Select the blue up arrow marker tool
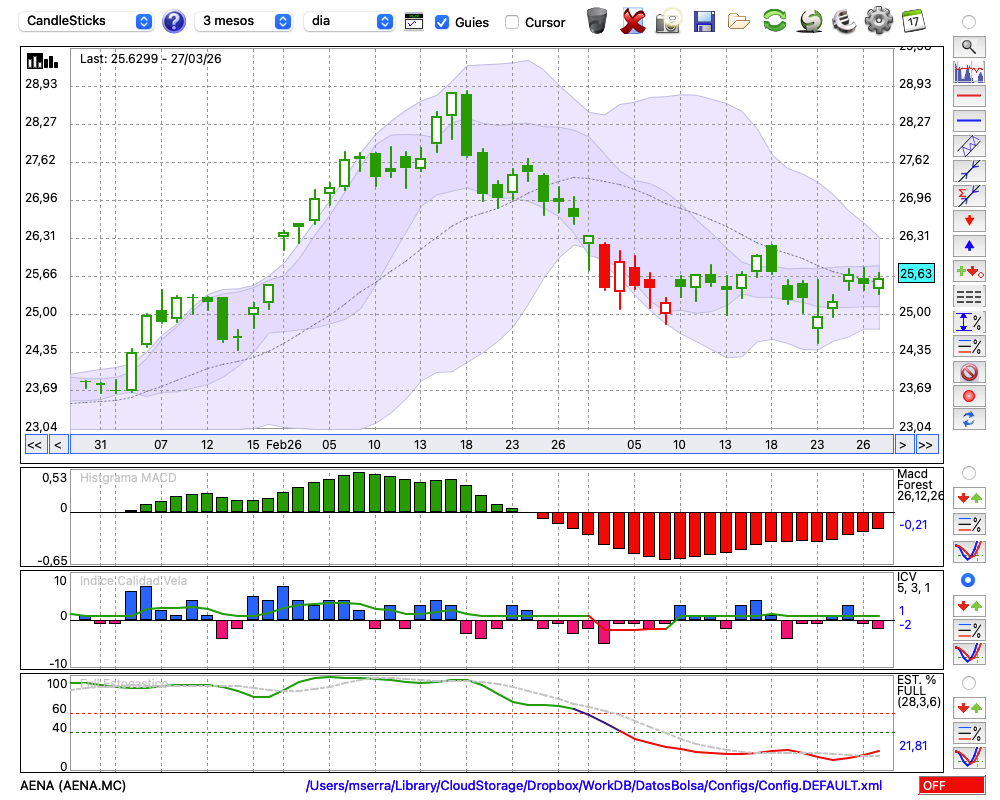1000x800 pixels. point(968,245)
